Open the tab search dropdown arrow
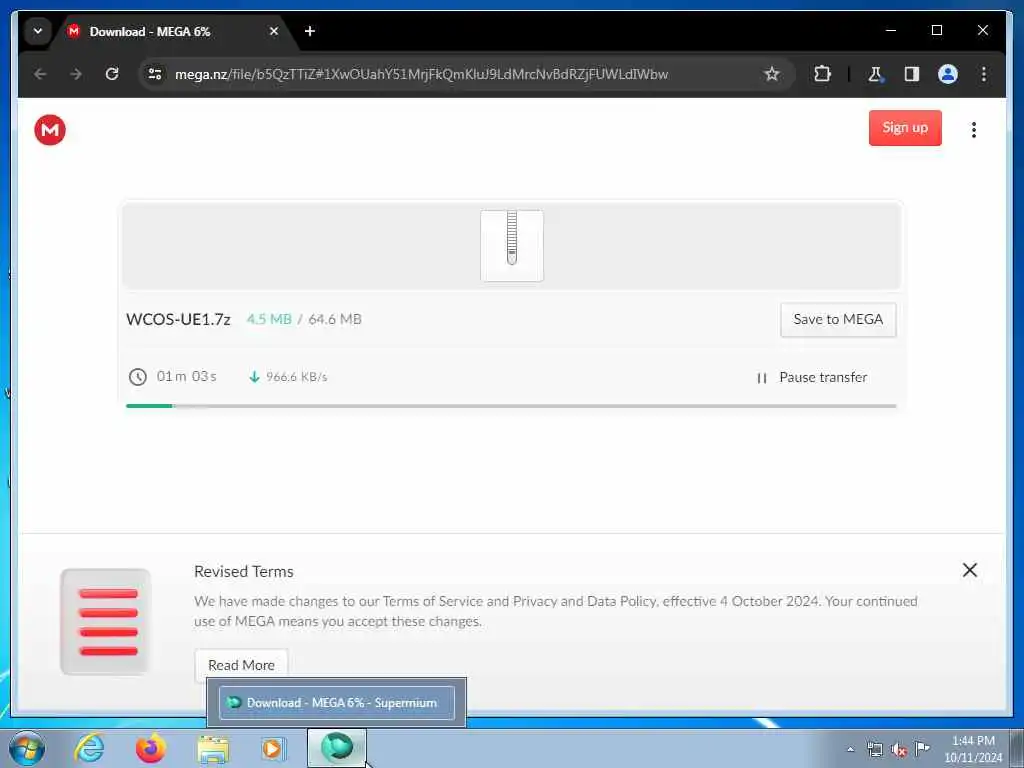 click(x=38, y=31)
